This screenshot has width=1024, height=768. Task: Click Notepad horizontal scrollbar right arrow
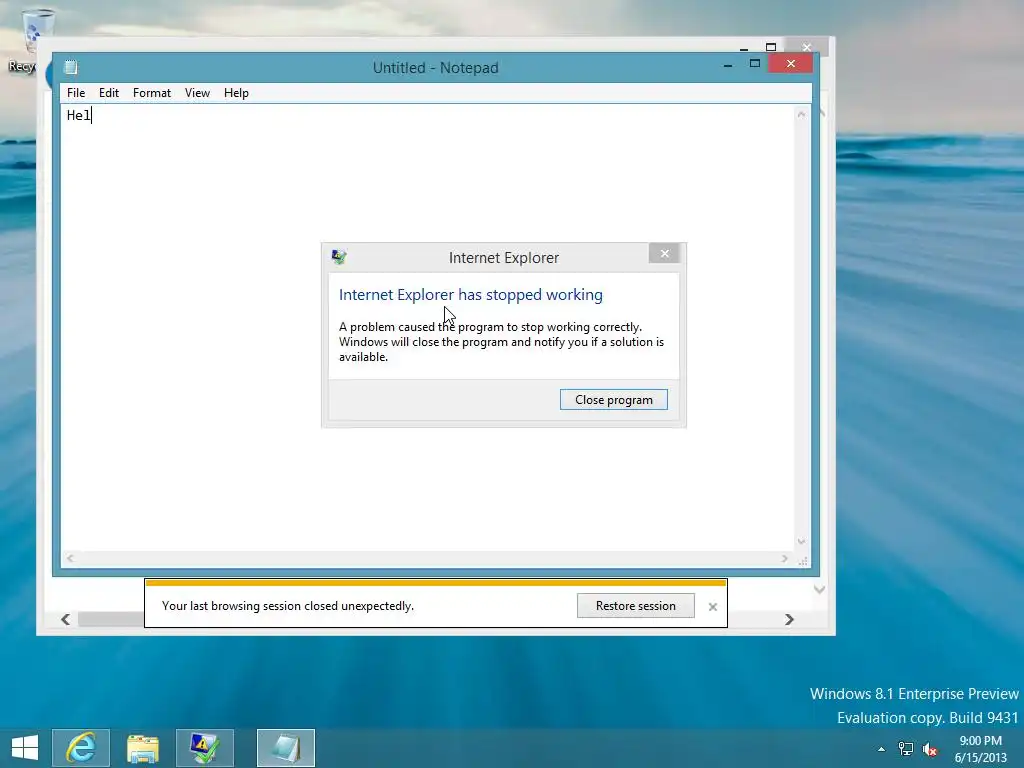click(785, 558)
